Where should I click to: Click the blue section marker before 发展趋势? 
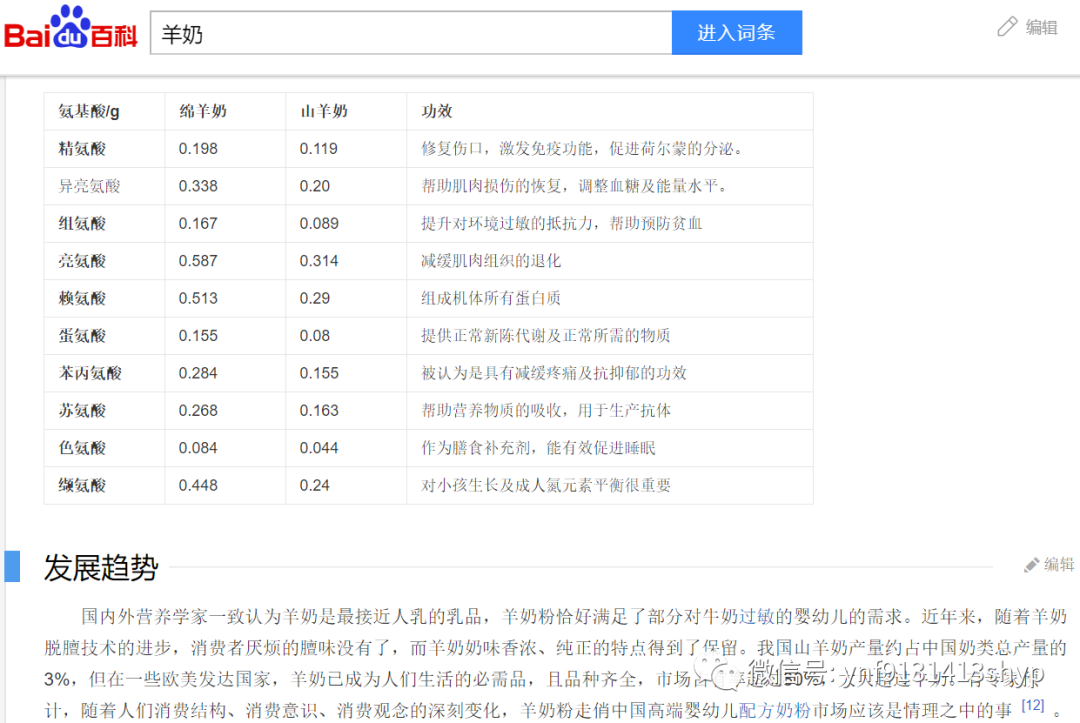11,565
